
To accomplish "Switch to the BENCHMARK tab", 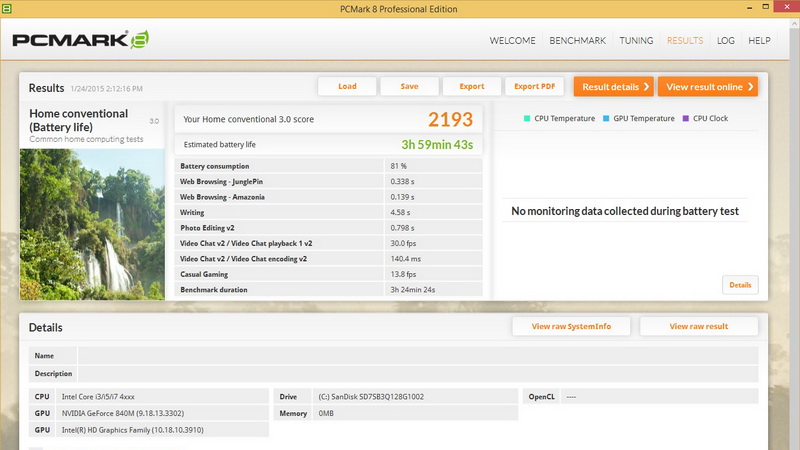I will point(578,40).
